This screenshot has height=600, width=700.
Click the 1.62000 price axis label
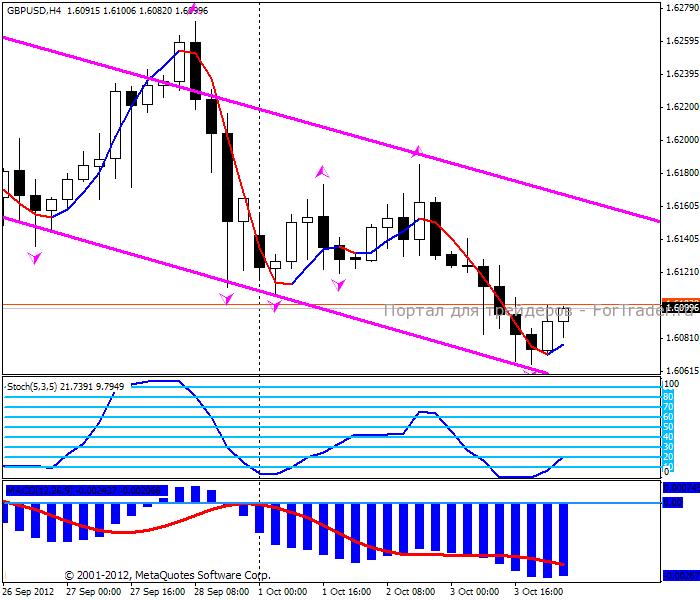pyautogui.click(x=682, y=140)
